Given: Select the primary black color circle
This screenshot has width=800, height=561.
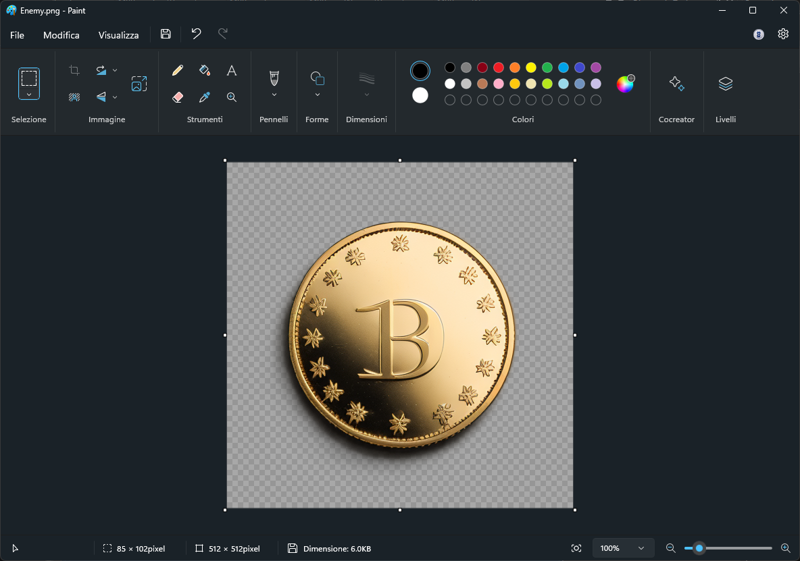Looking at the screenshot, I should pos(420,71).
